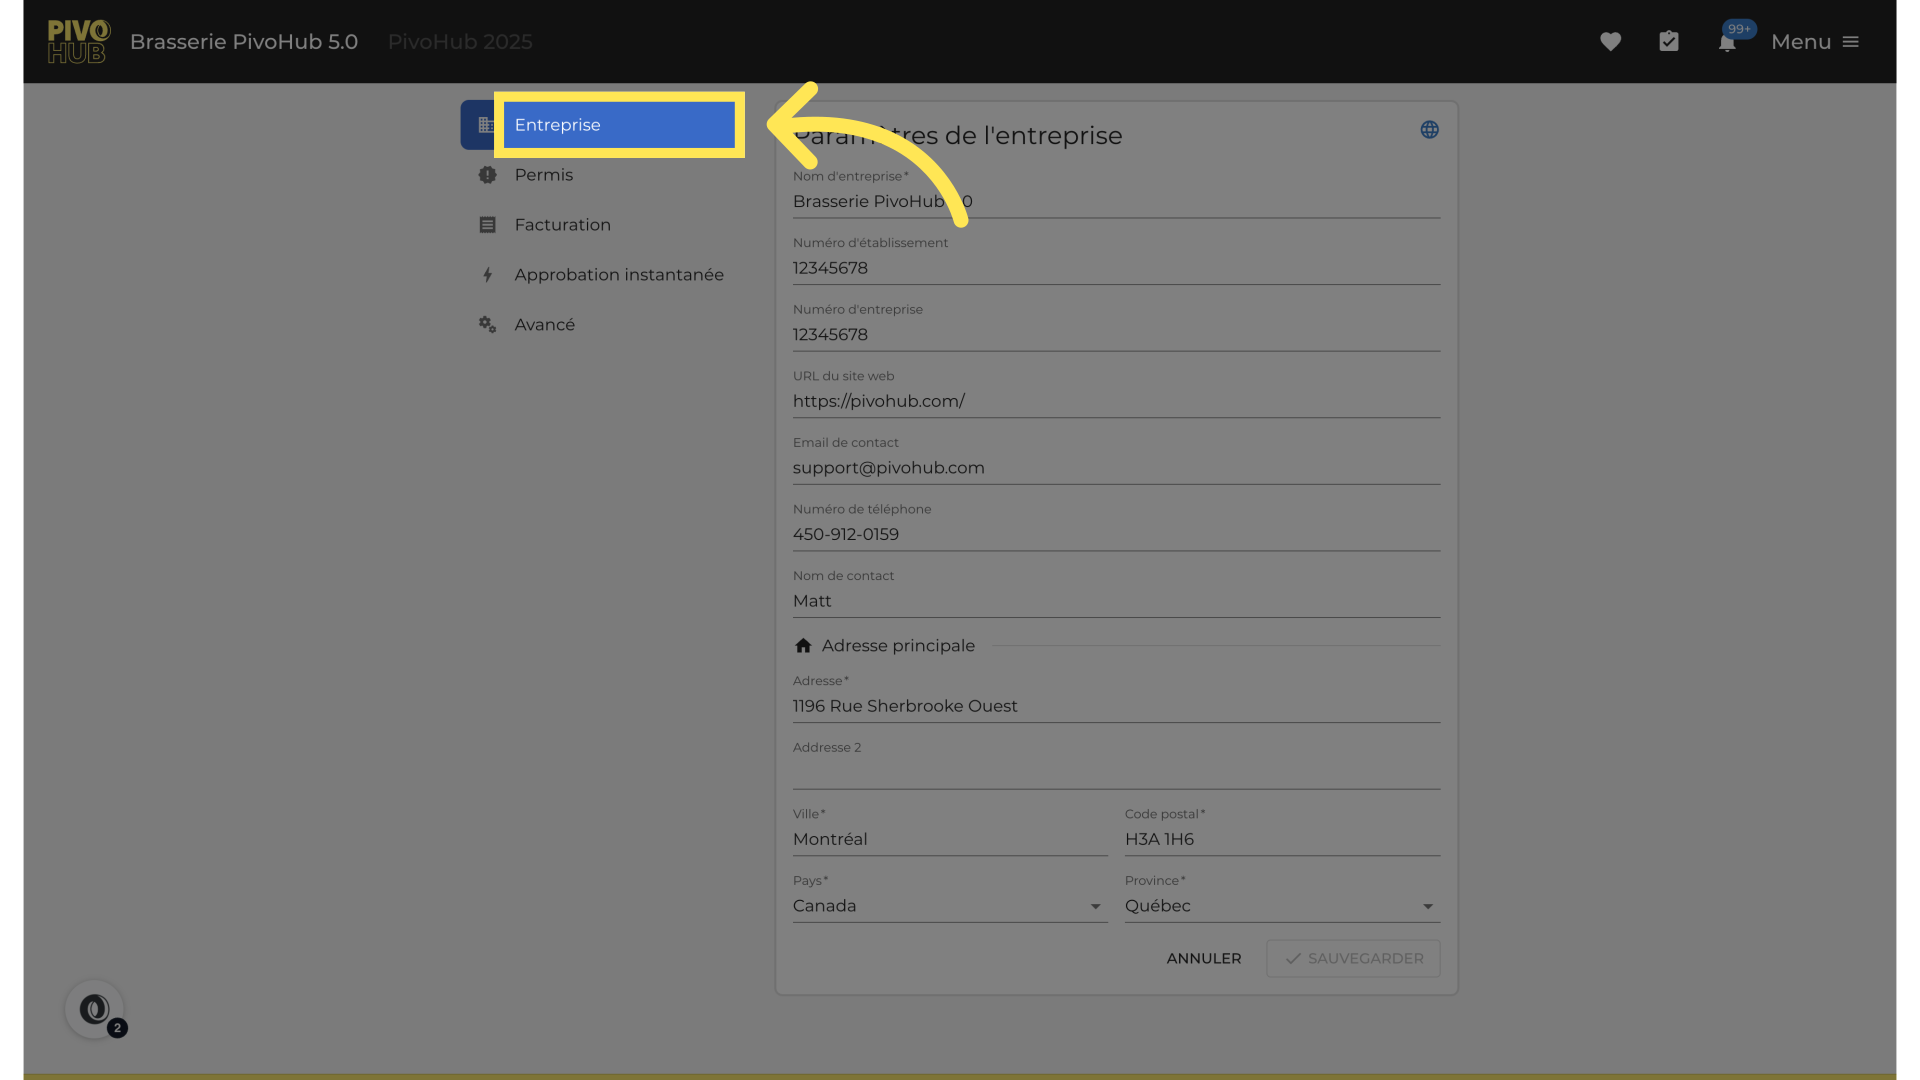Click the Avancé gears icon

click(x=487, y=325)
